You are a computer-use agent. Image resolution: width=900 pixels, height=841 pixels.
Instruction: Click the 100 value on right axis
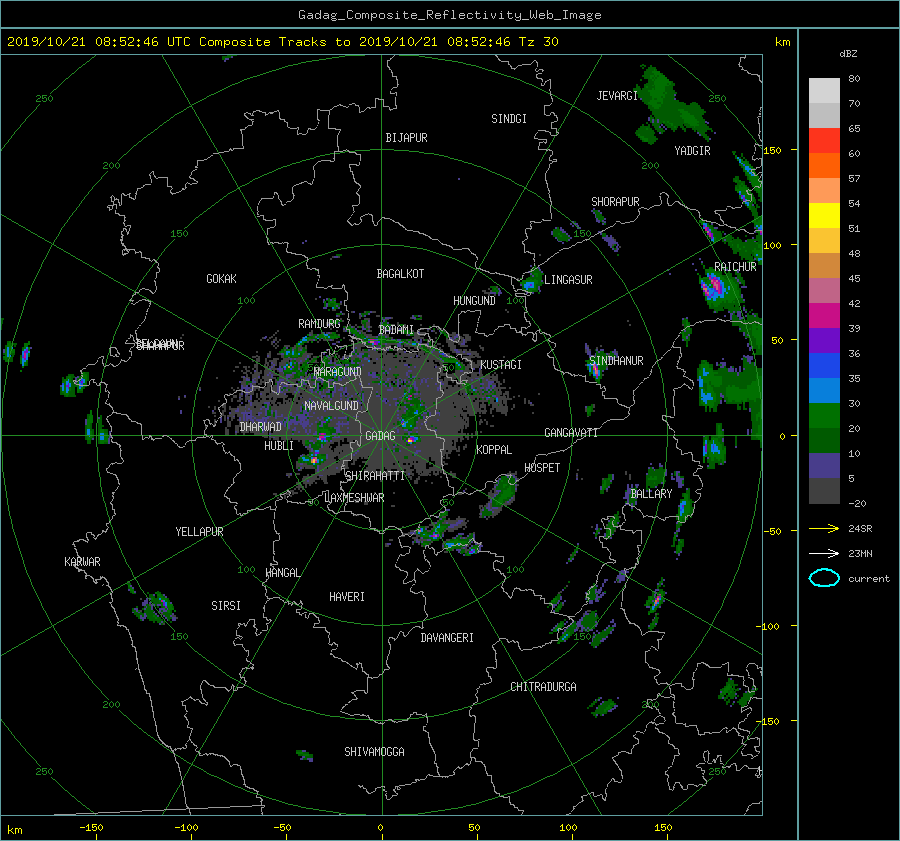(772, 245)
